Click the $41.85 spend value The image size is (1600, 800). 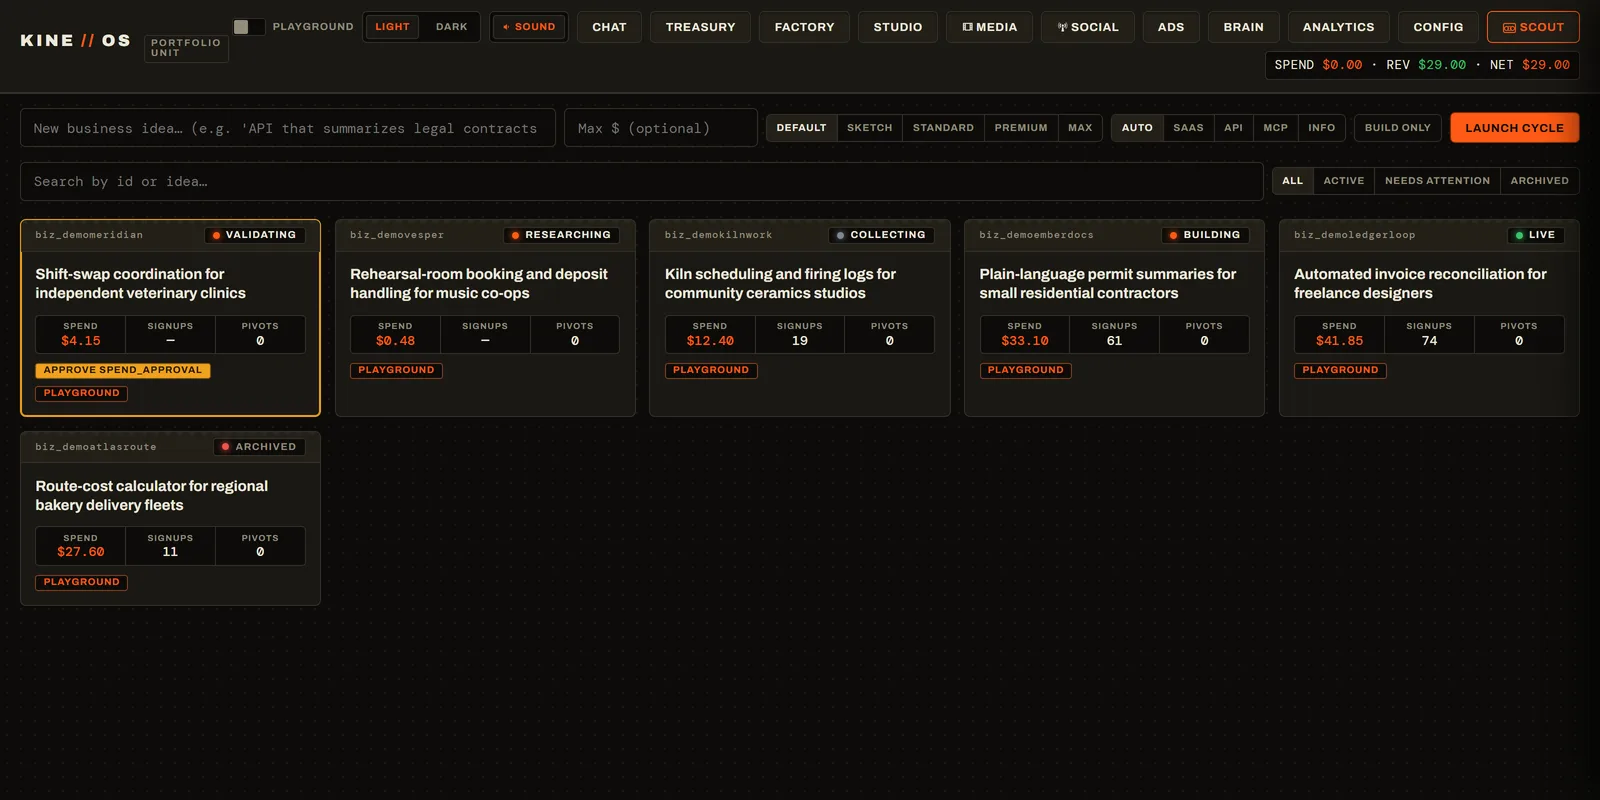1339,341
